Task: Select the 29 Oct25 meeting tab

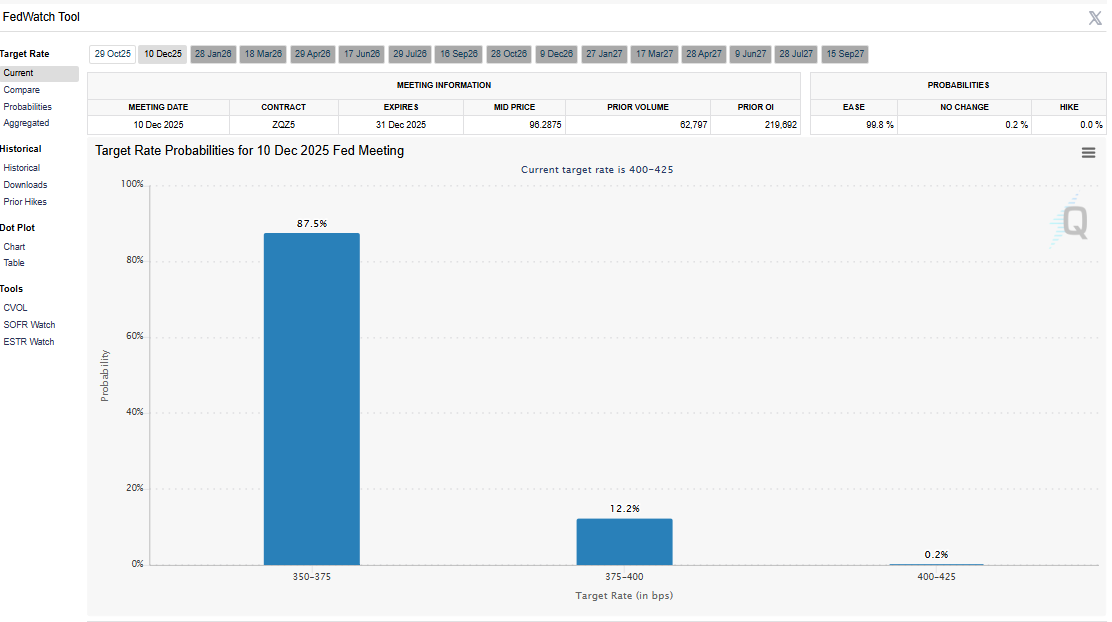Action: (113, 54)
